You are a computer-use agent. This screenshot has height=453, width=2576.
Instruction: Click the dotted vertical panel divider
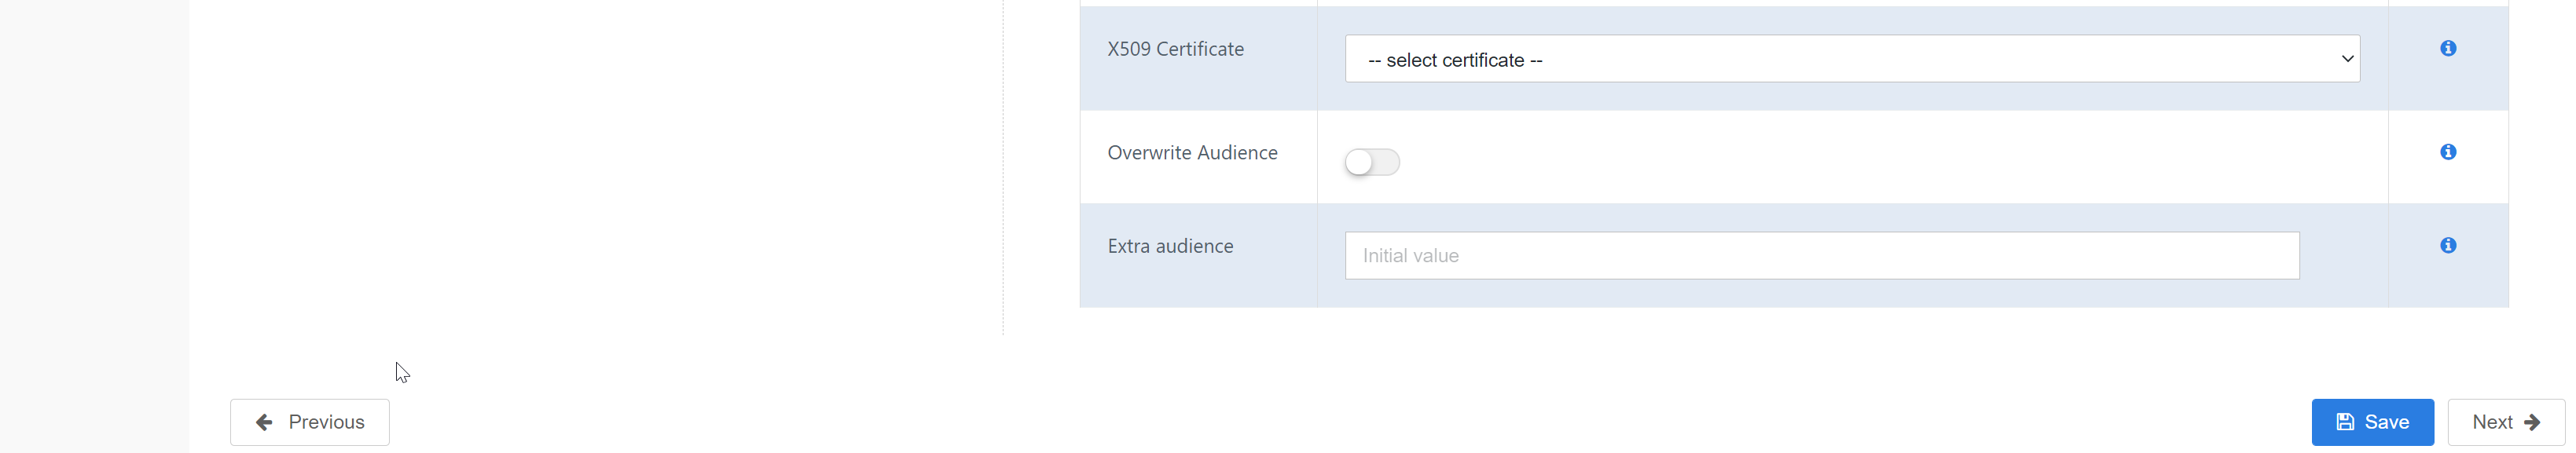pos(1003,167)
